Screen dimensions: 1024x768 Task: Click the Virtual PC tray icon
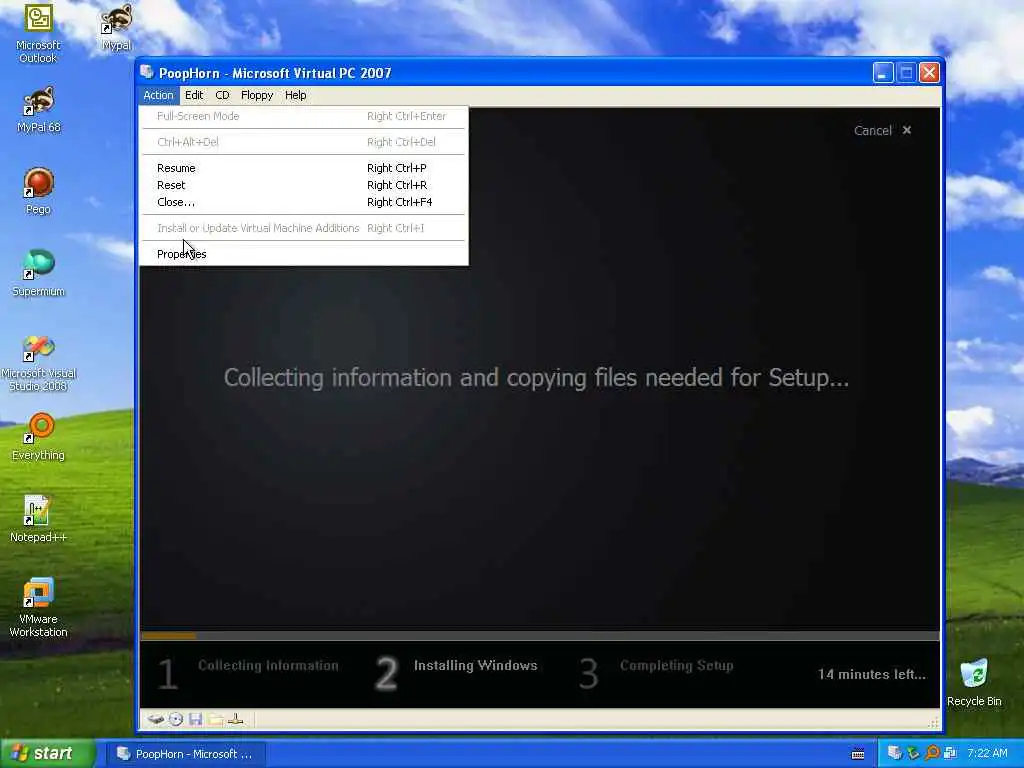pyautogui.click(x=895, y=754)
